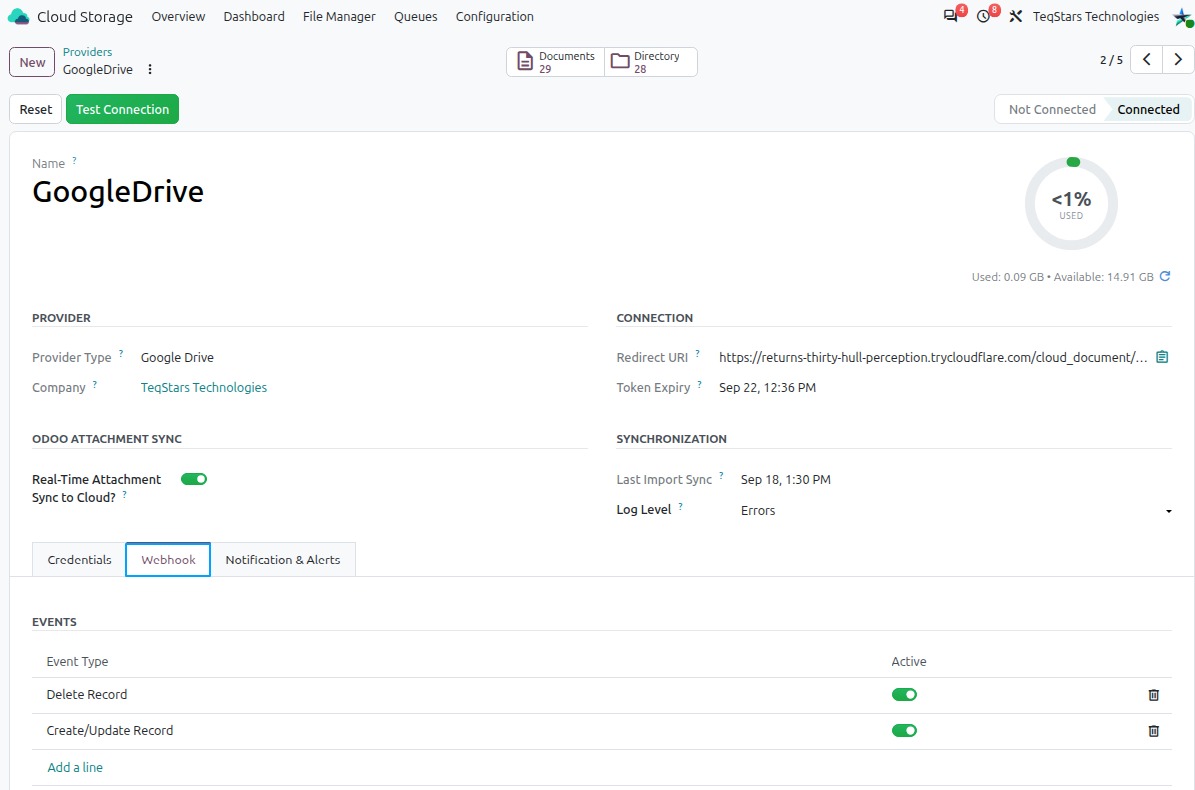Switch to the Webhook tab

168,560
